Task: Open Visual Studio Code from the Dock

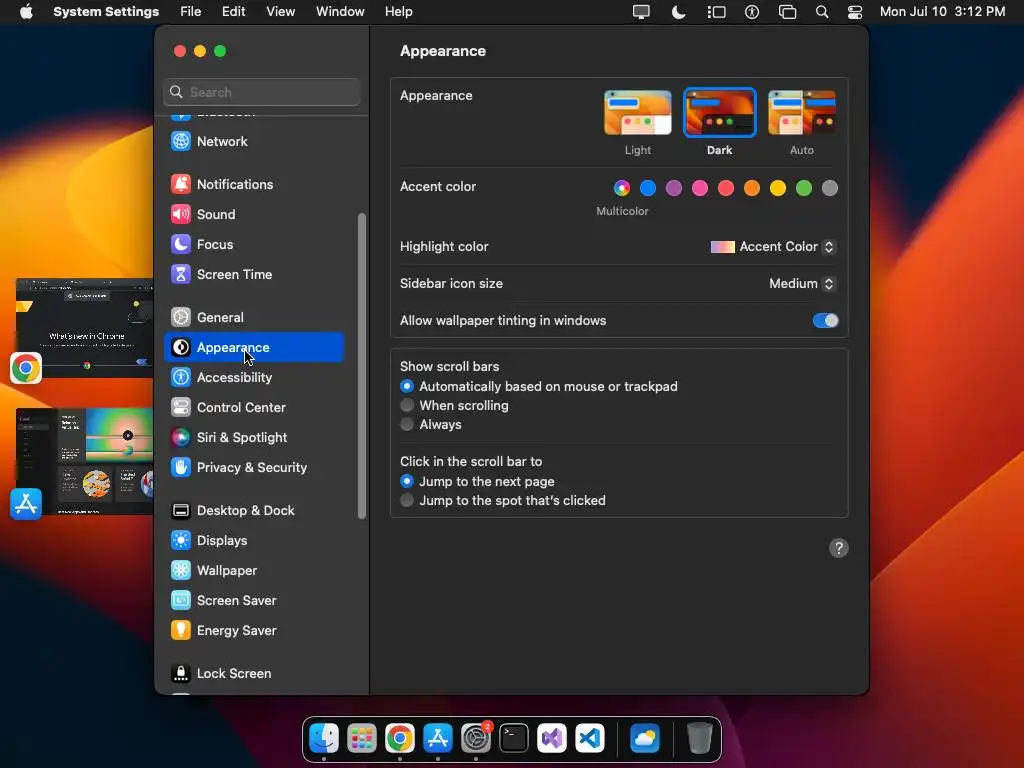Action: [590, 739]
